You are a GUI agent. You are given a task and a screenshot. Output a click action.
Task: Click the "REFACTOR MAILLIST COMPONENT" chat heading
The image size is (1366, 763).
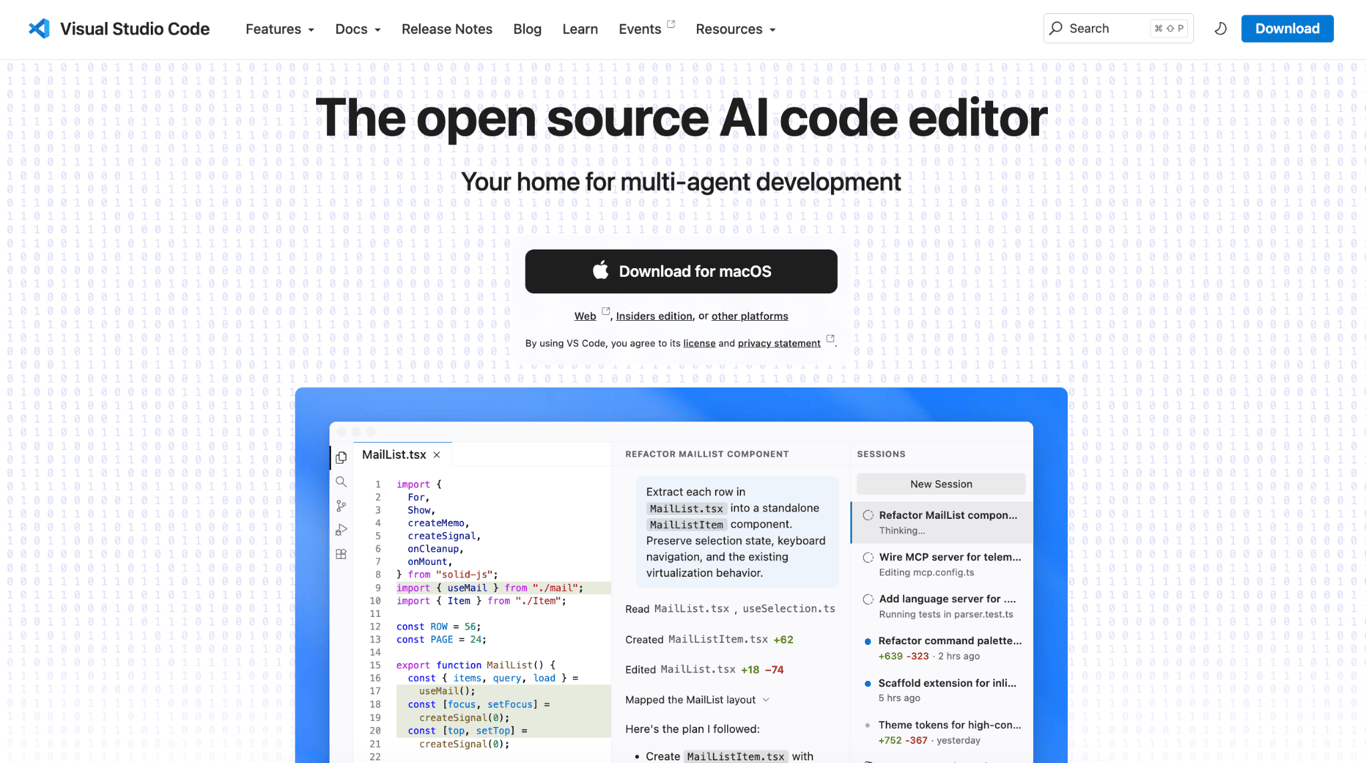point(707,454)
